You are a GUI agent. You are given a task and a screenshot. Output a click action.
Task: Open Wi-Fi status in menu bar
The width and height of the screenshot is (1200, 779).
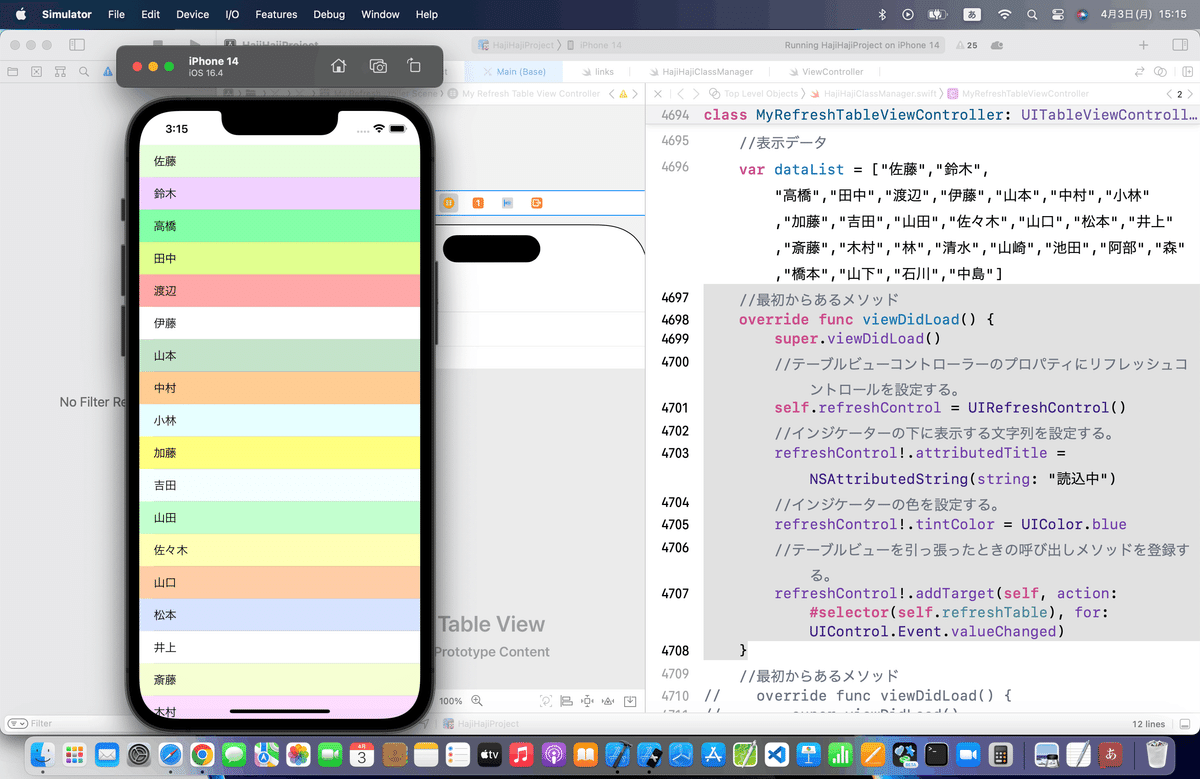point(1005,15)
